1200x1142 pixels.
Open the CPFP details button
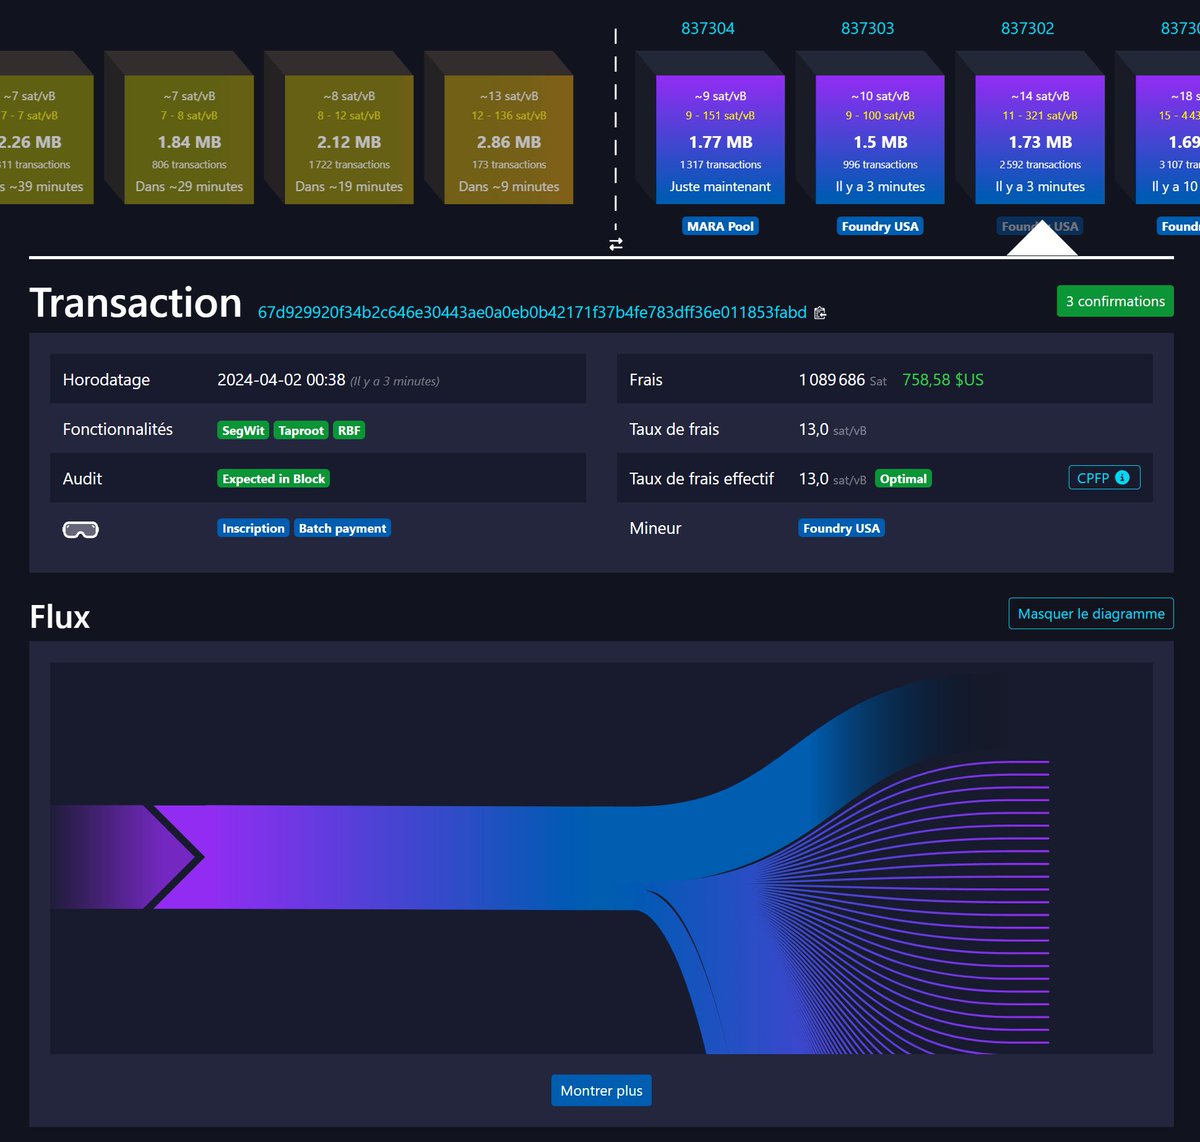1104,478
